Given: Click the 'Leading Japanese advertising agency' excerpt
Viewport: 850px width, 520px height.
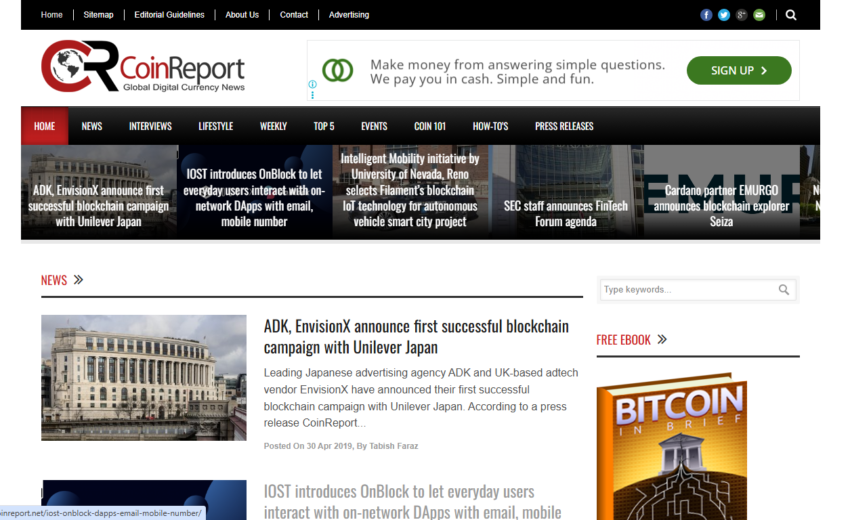Looking at the screenshot, I should 421,397.
